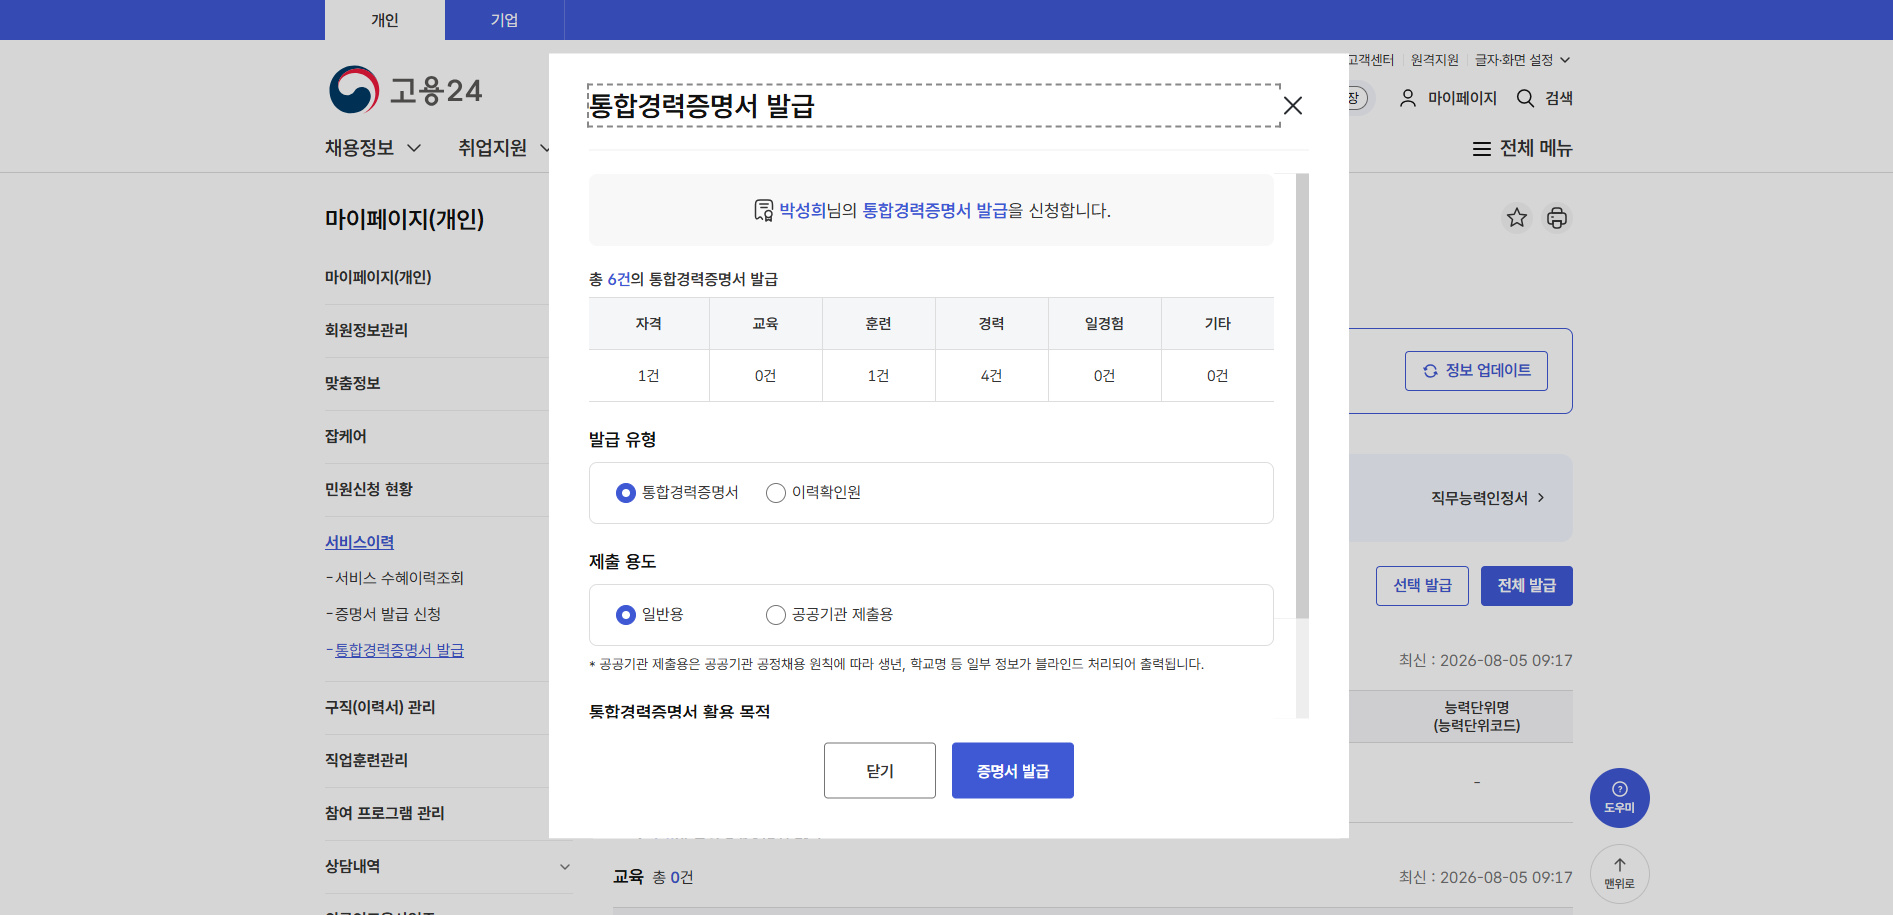The image size is (1893, 915).
Task: Open 서비스이력 sidebar menu
Action: 359,542
